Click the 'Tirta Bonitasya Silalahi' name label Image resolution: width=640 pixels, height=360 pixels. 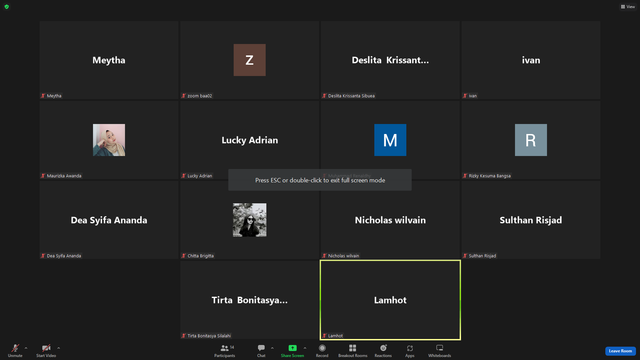click(x=209, y=336)
